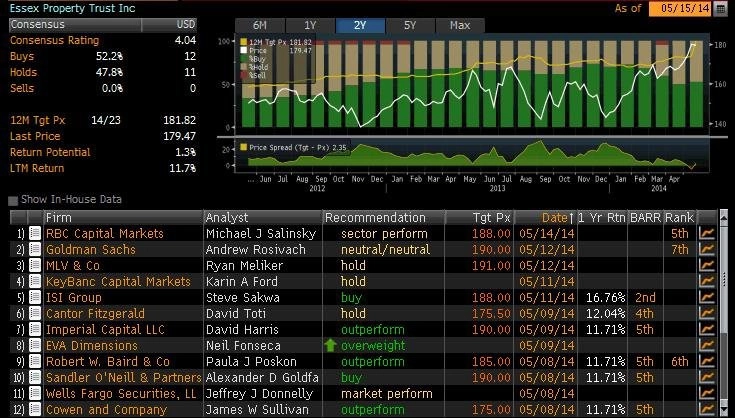This screenshot has height=418, width=735.
Task: Sort table by Rank column header
Action: [x=679, y=217]
